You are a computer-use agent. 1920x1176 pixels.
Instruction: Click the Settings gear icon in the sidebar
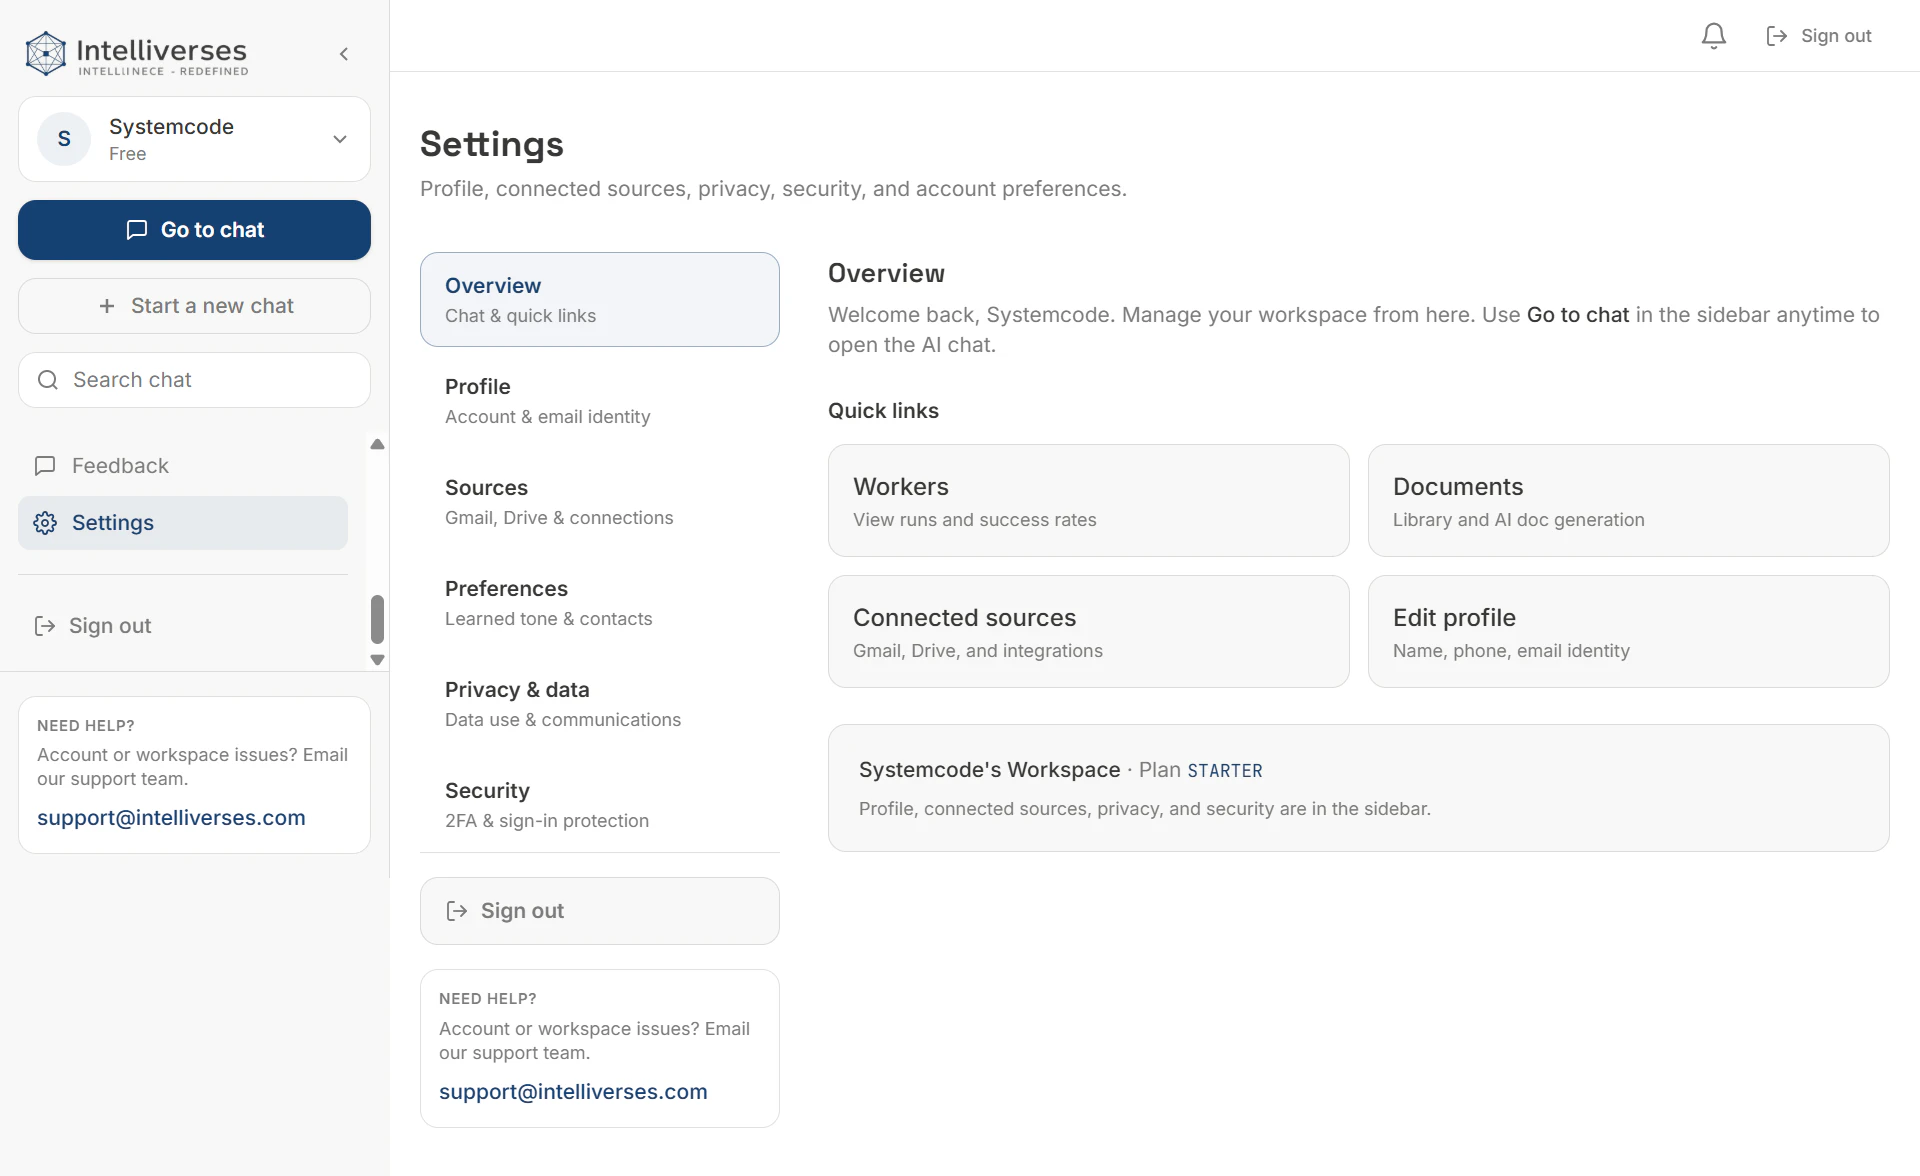pos(45,523)
